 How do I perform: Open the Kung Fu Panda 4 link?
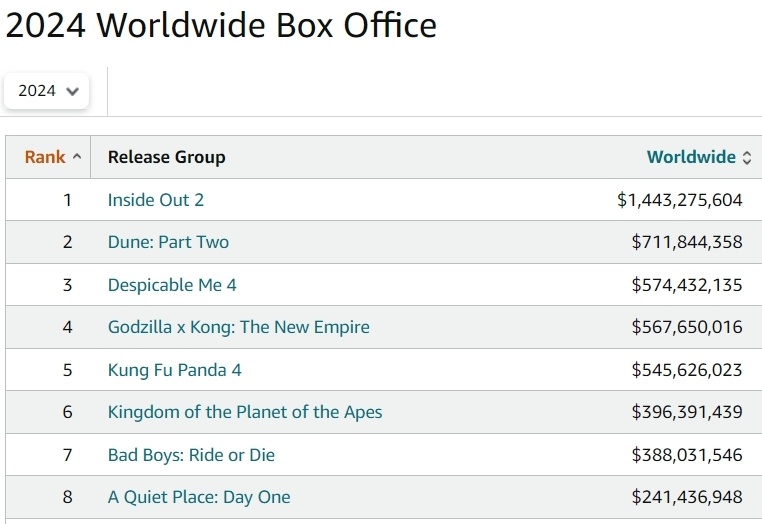174,370
